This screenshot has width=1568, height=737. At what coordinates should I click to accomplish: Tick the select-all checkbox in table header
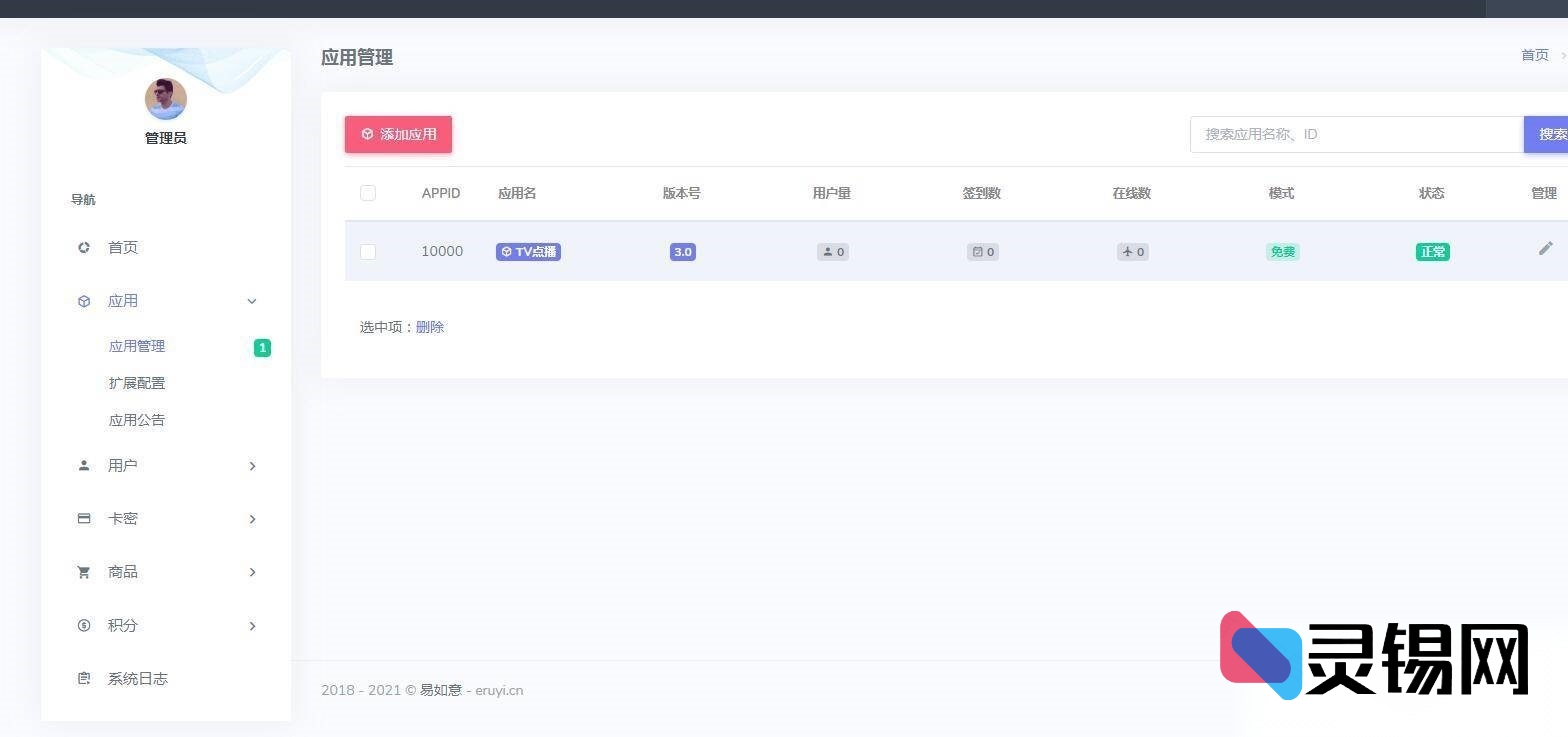tap(368, 193)
